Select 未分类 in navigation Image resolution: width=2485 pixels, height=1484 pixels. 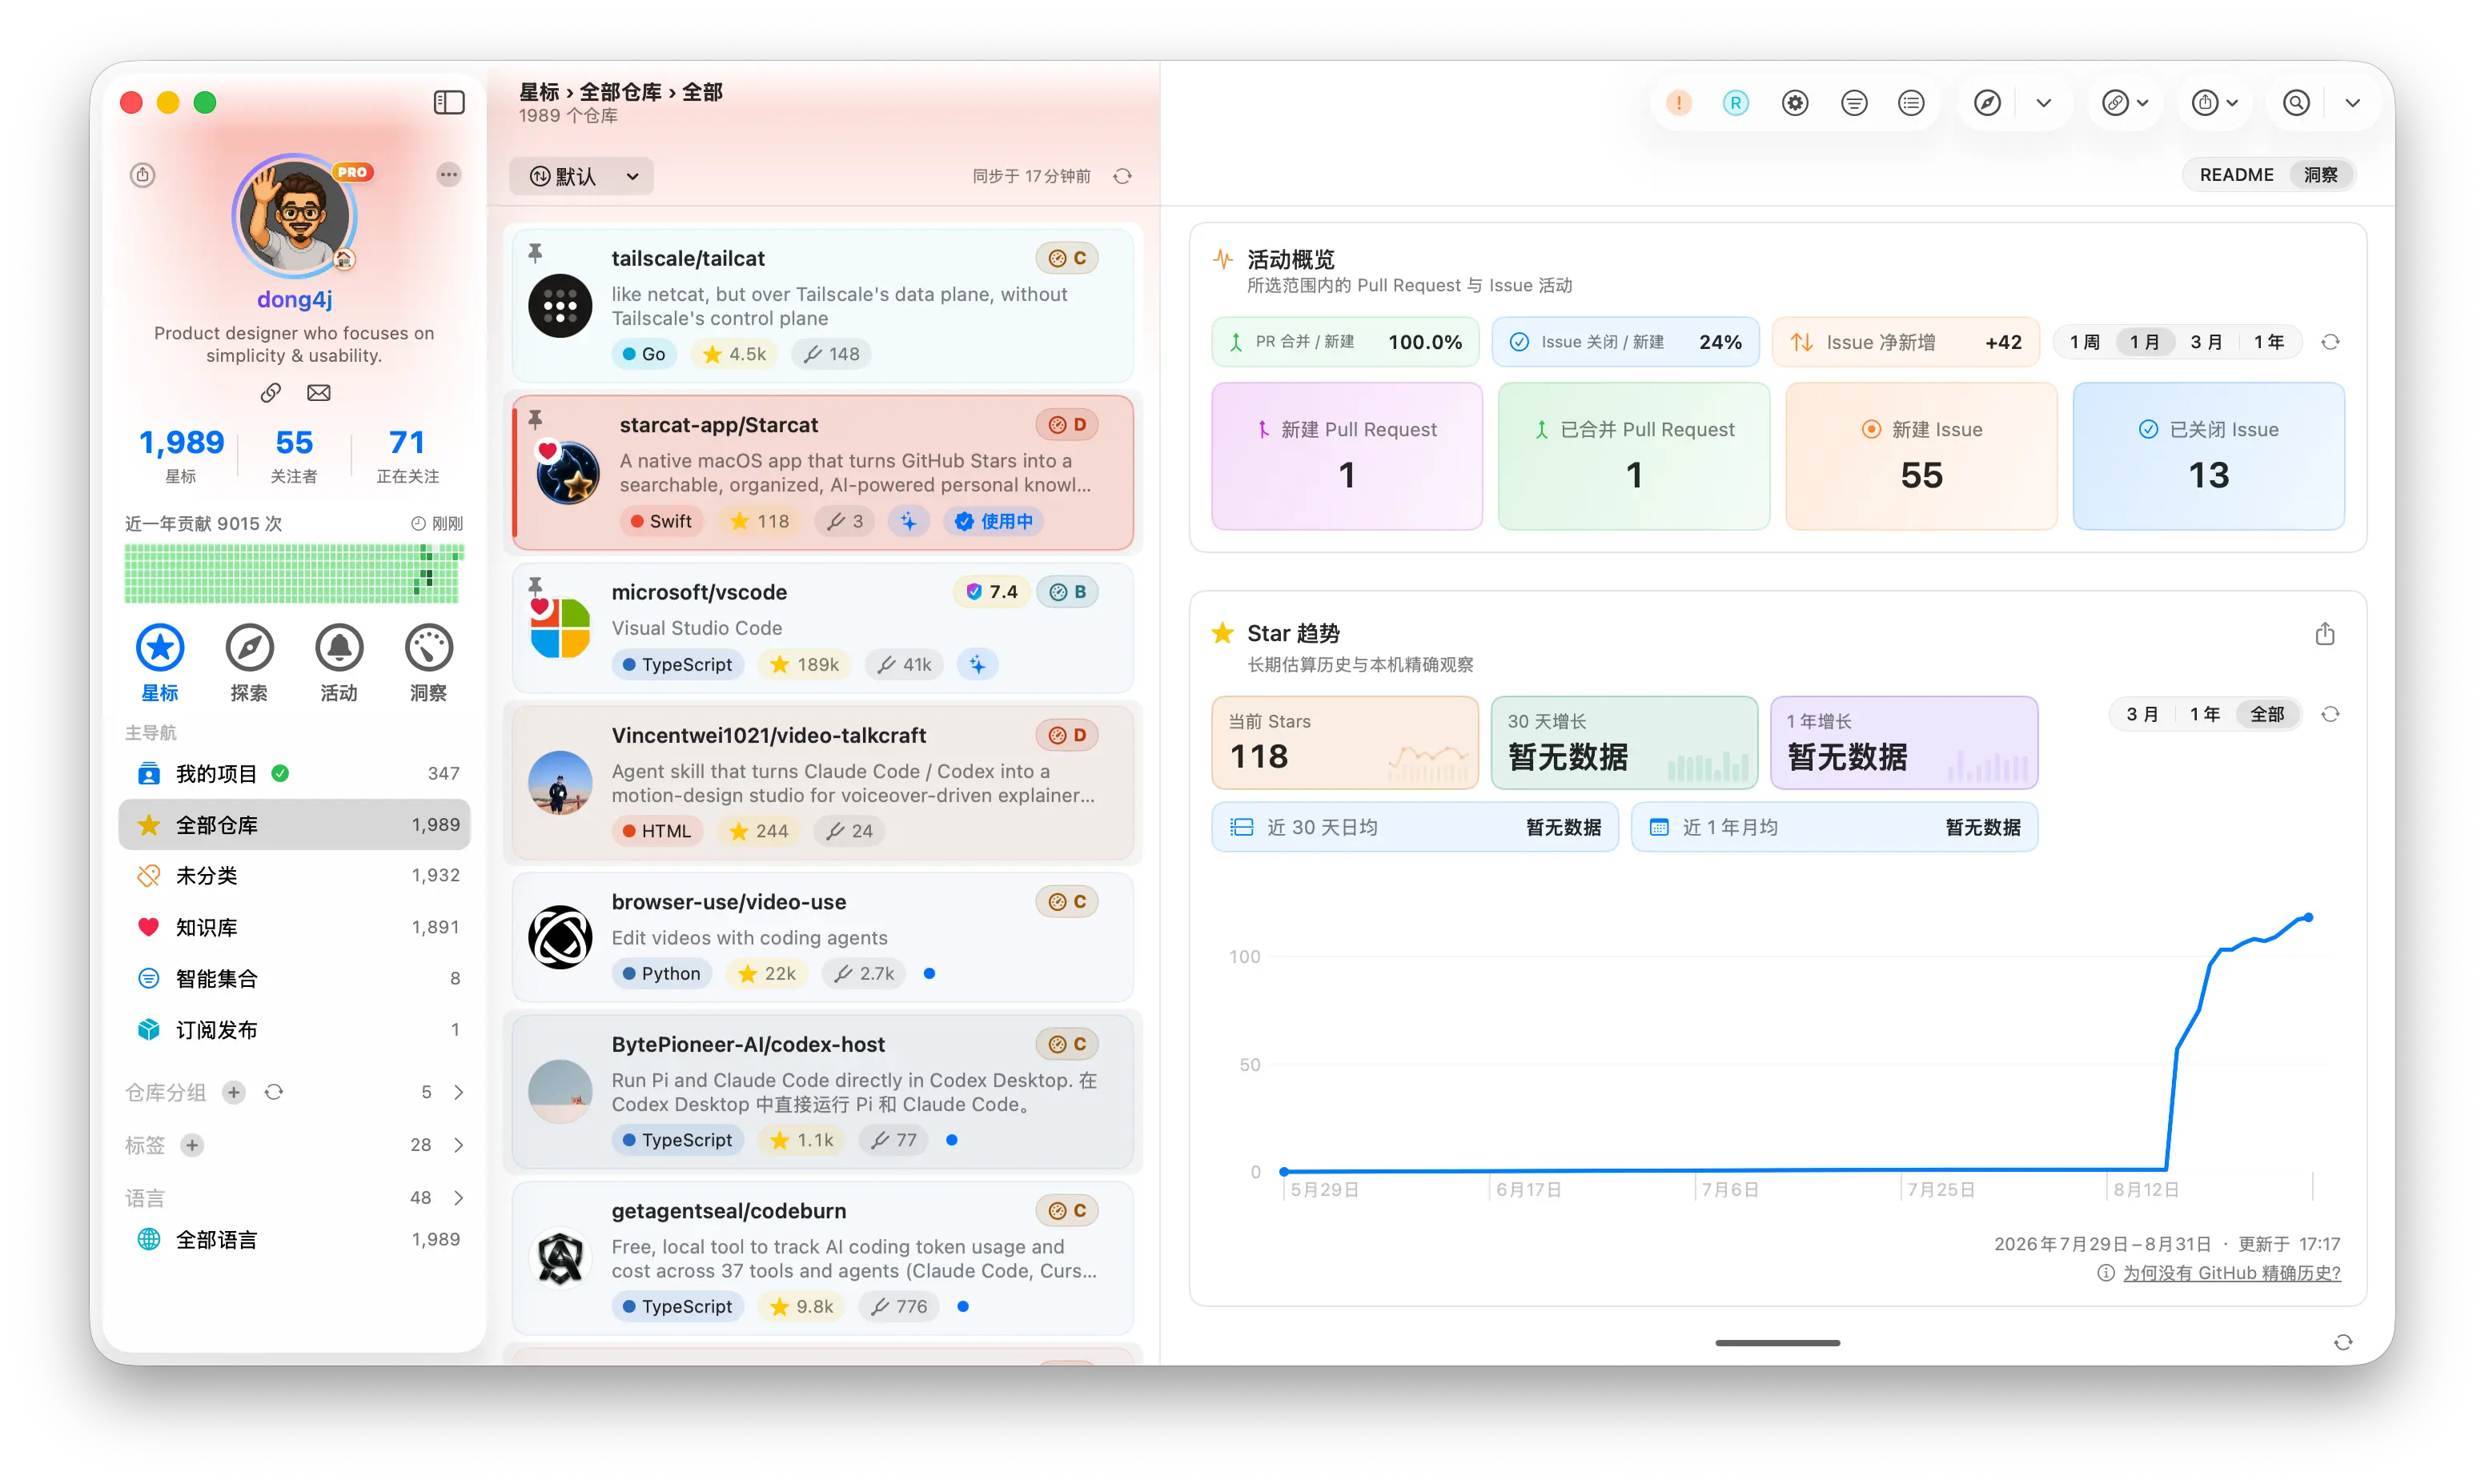(x=294, y=876)
